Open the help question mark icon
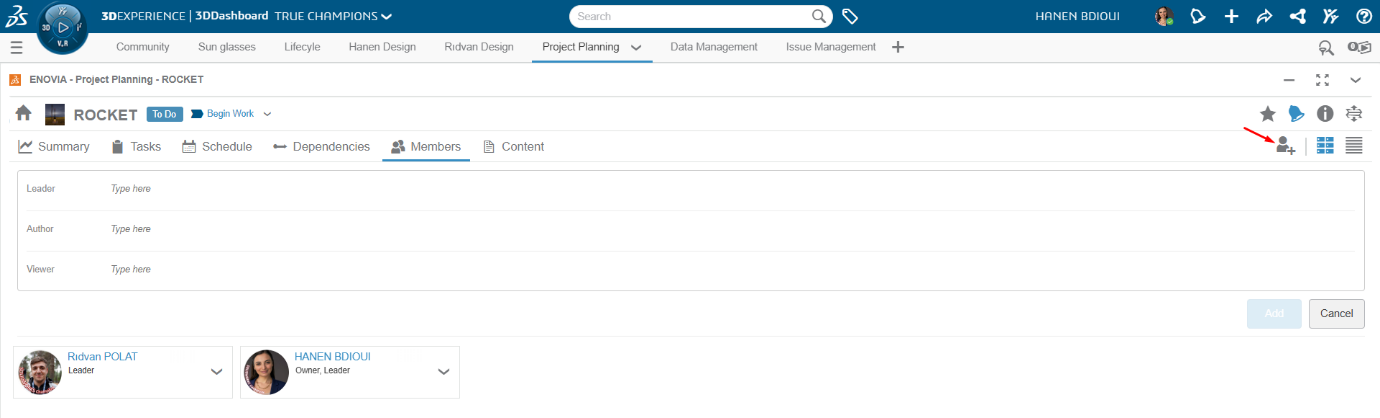 point(1363,16)
